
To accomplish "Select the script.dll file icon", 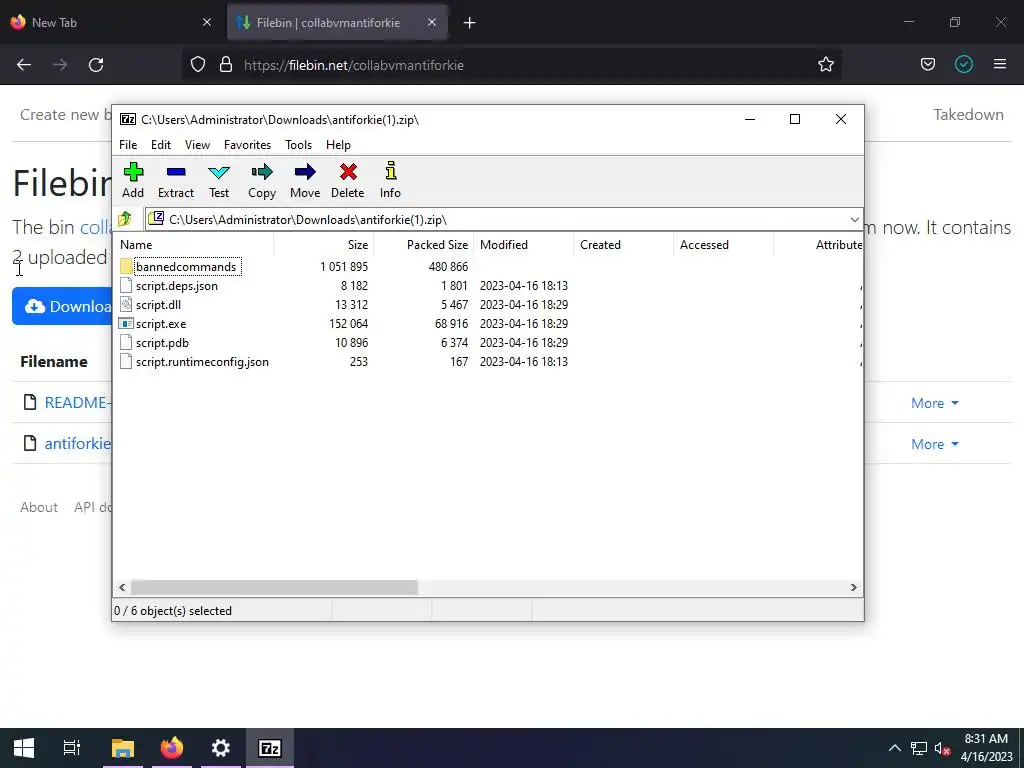I will (126, 304).
